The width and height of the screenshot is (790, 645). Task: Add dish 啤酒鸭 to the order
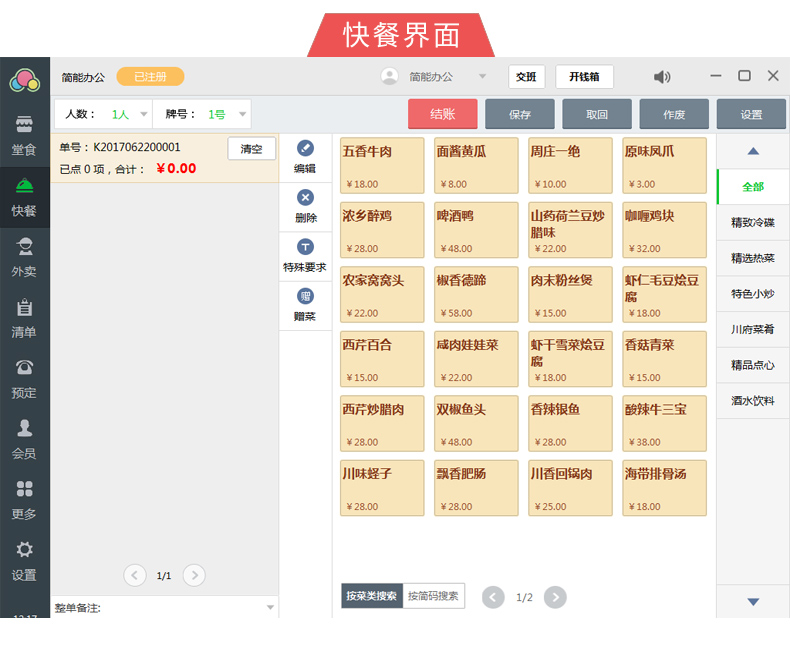coord(476,230)
